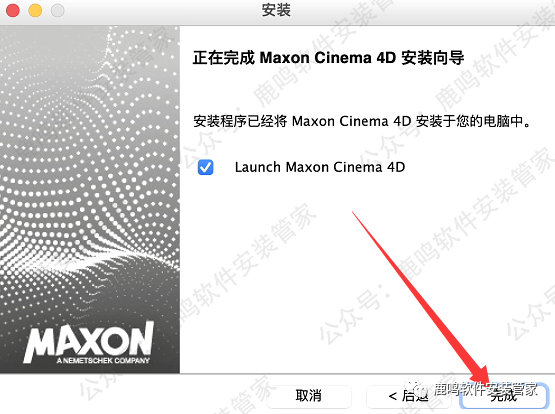This screenshot has width=555, height=414.
Task: Click the 安装程序已经将 Maxon Cinema 4D message text
Action: [x=362, y=121]
